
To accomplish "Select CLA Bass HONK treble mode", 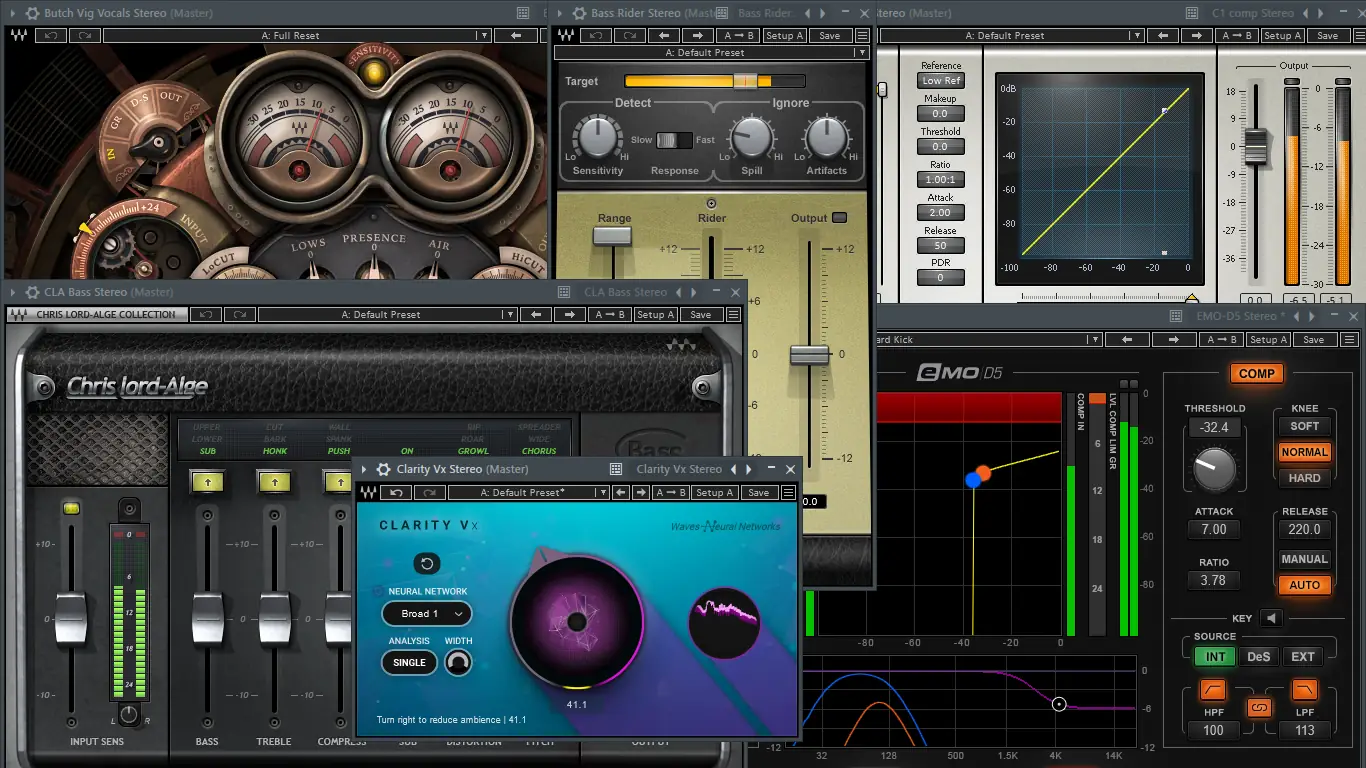I will point(275,451).
